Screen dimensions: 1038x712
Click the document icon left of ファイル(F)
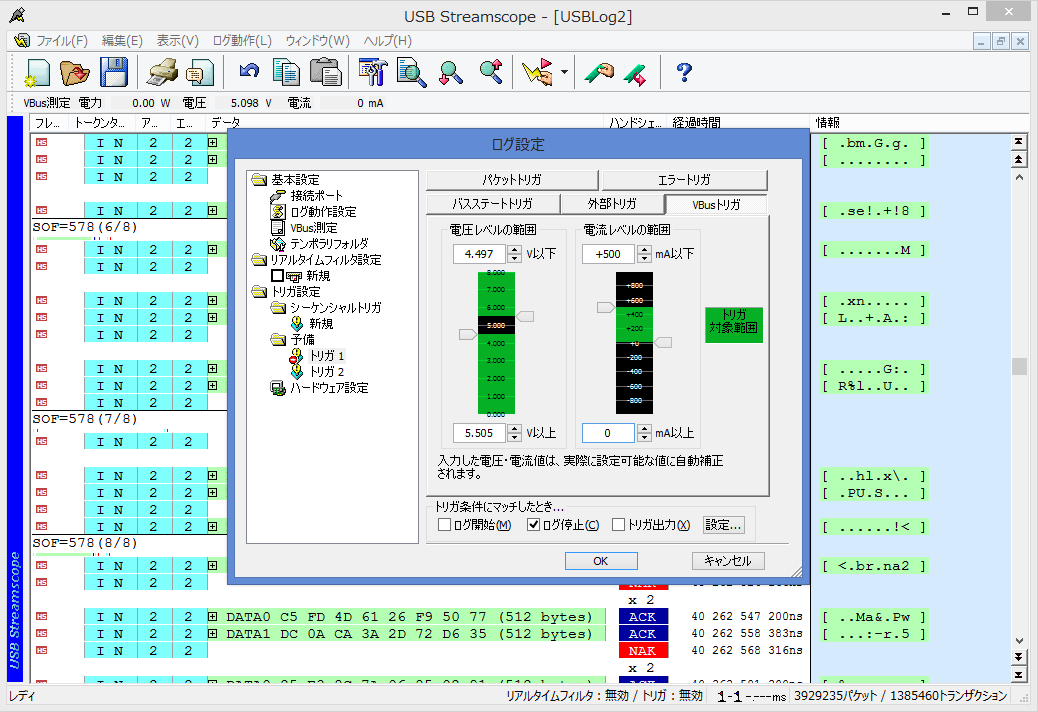[x=22, y=41]
